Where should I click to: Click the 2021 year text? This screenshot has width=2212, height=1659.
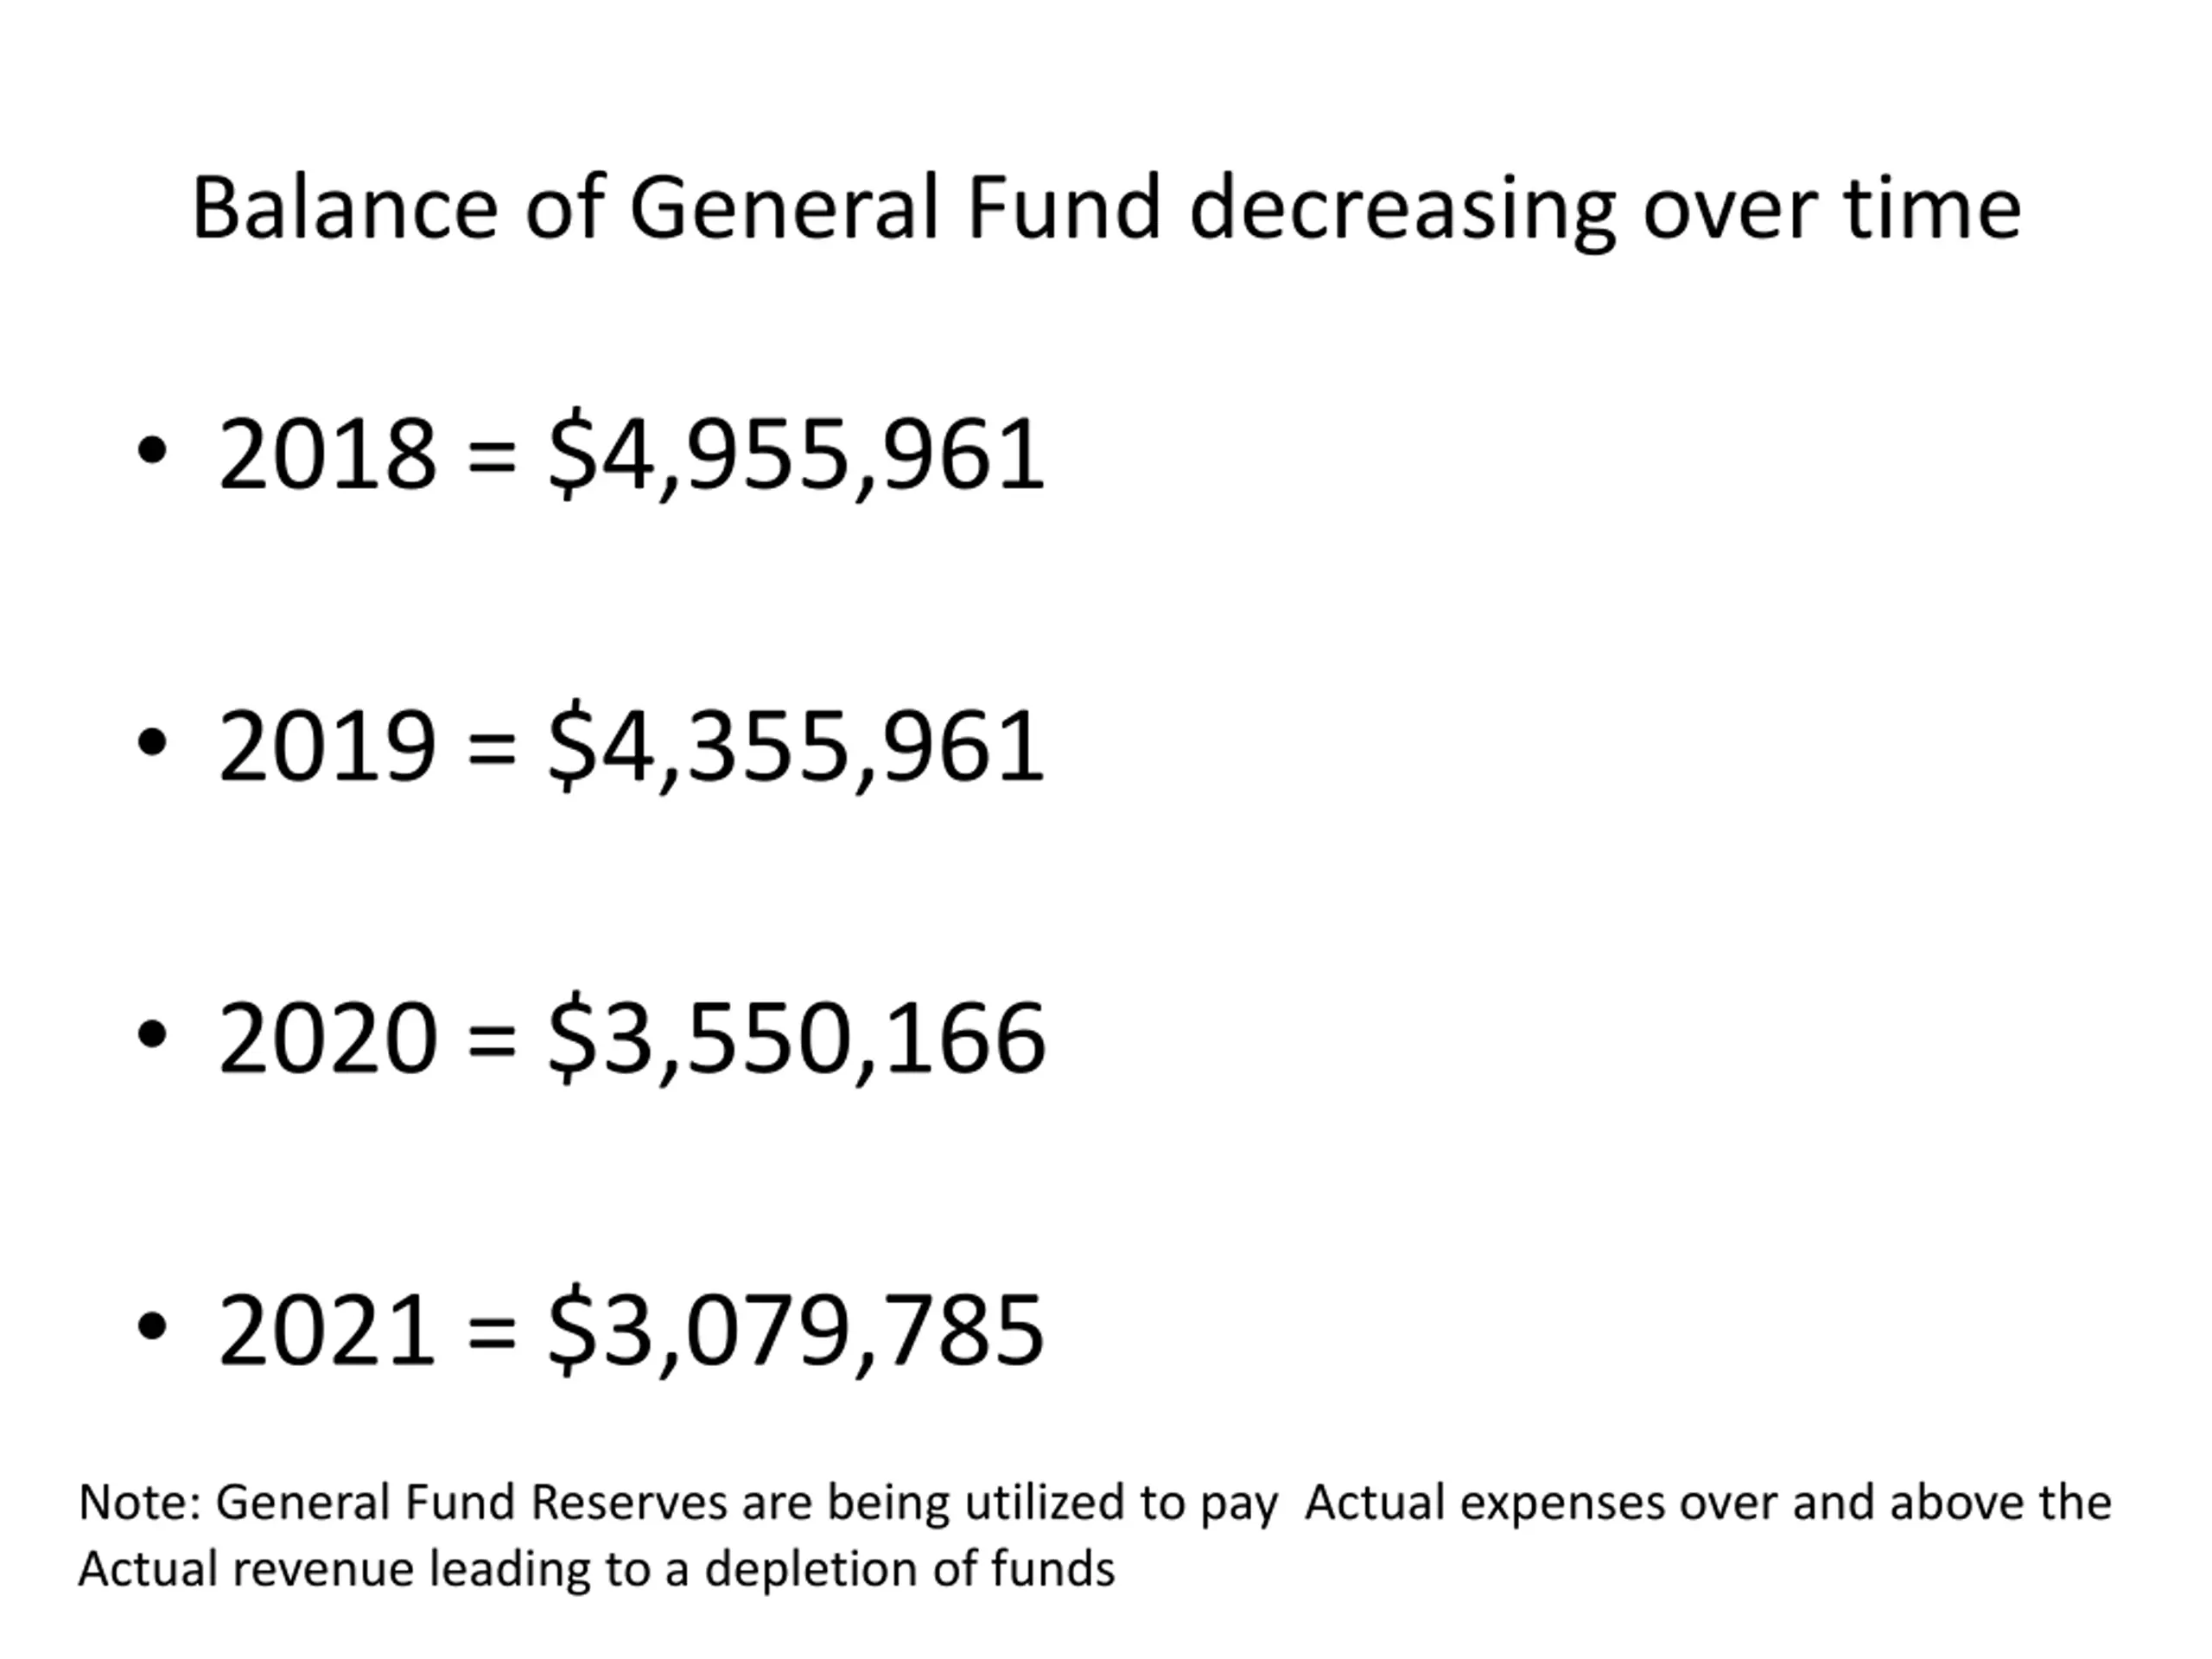[x=328, y=1330]
